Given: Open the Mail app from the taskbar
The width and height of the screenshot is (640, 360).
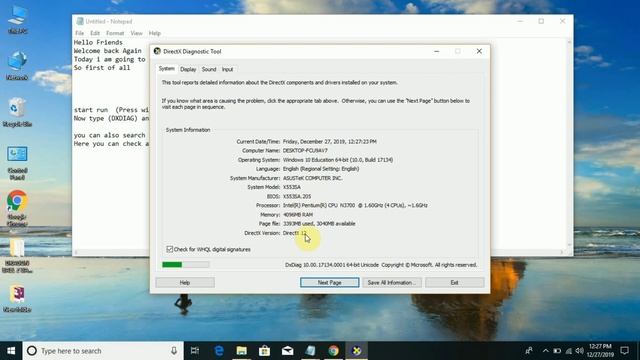Looking at the screenshot, I should (x=287, y=351).
